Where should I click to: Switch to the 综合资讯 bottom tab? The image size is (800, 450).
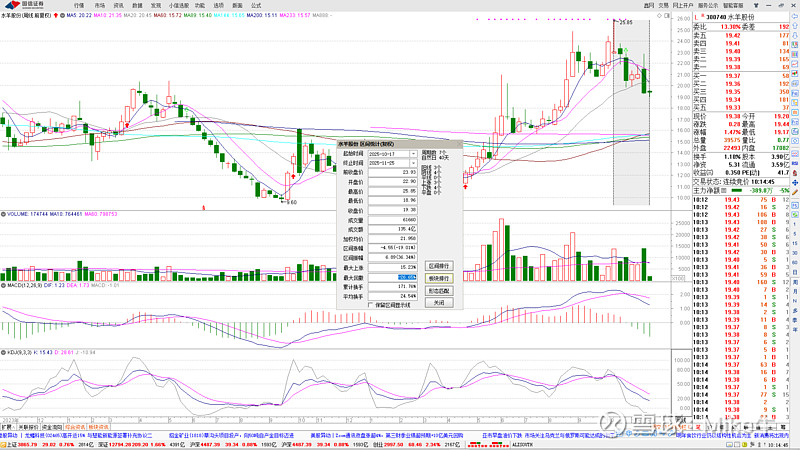(x=76, y=427)
